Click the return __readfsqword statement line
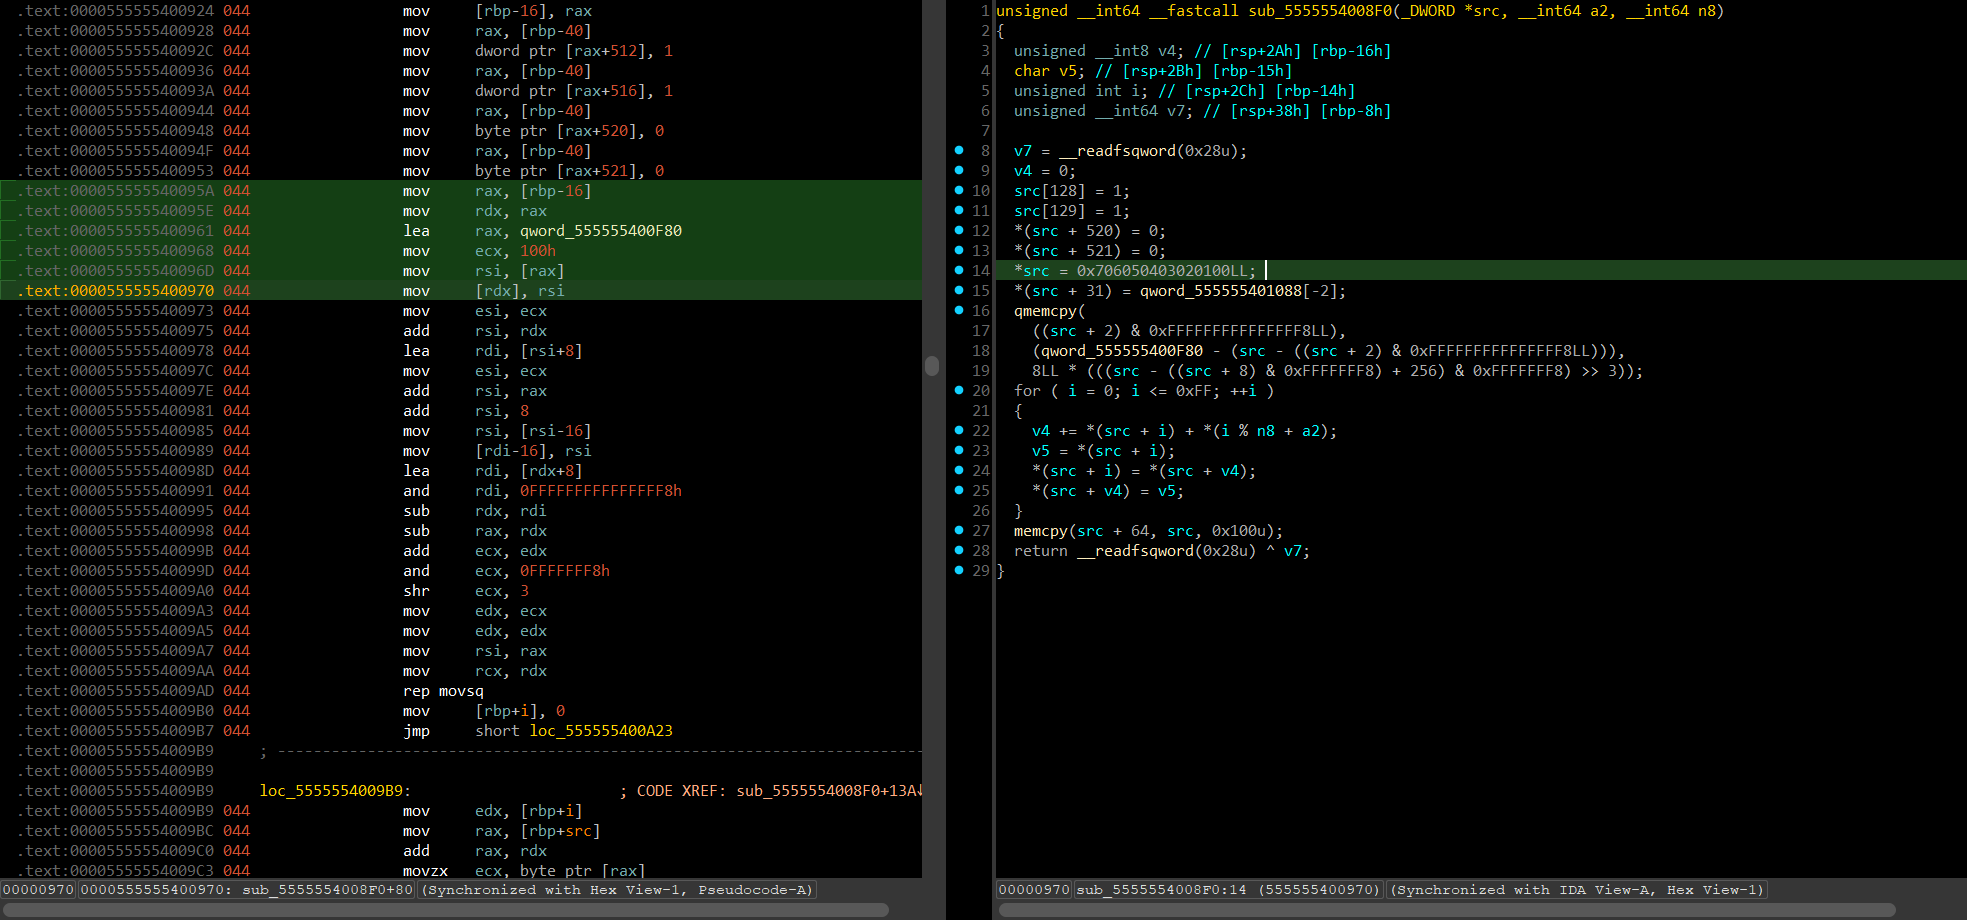 coord(1162,551)
